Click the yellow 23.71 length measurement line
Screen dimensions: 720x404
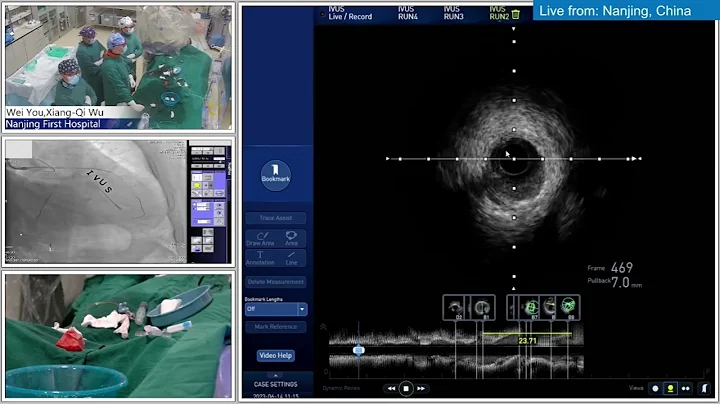point(527,334)
